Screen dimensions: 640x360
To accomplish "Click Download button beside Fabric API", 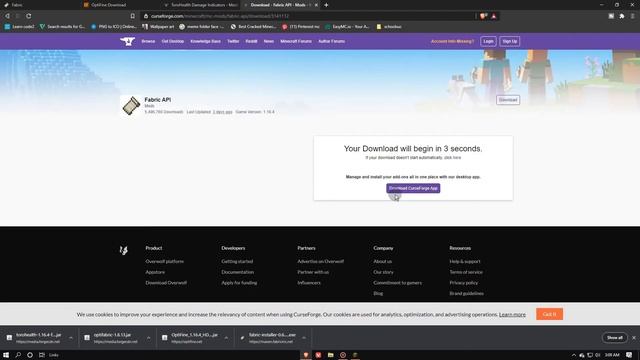I will [508, 100].
